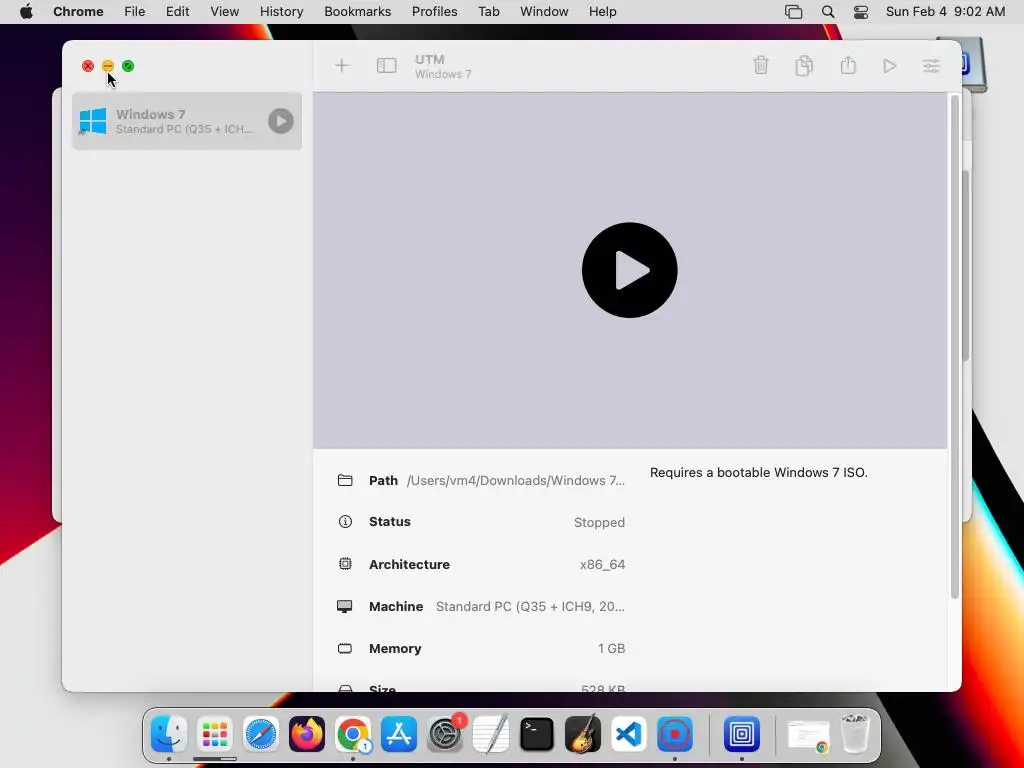Open the Profiles menu
This screenshot has width=1024, height=768.
click(434, 12)
